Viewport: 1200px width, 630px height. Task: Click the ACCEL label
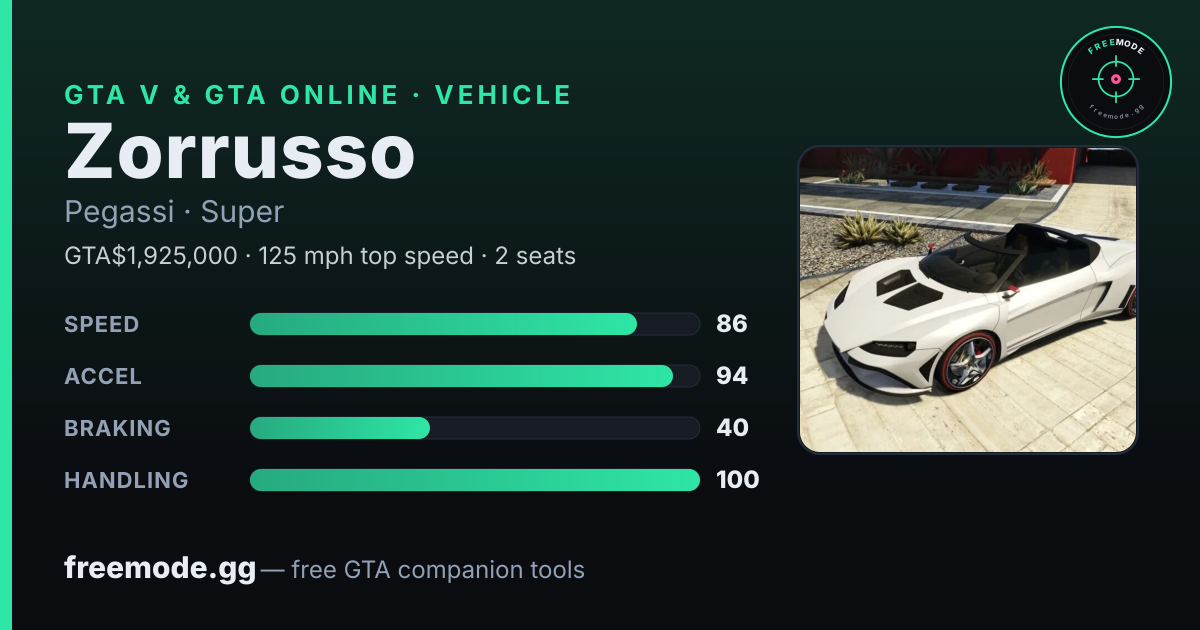tap(103, 376)
